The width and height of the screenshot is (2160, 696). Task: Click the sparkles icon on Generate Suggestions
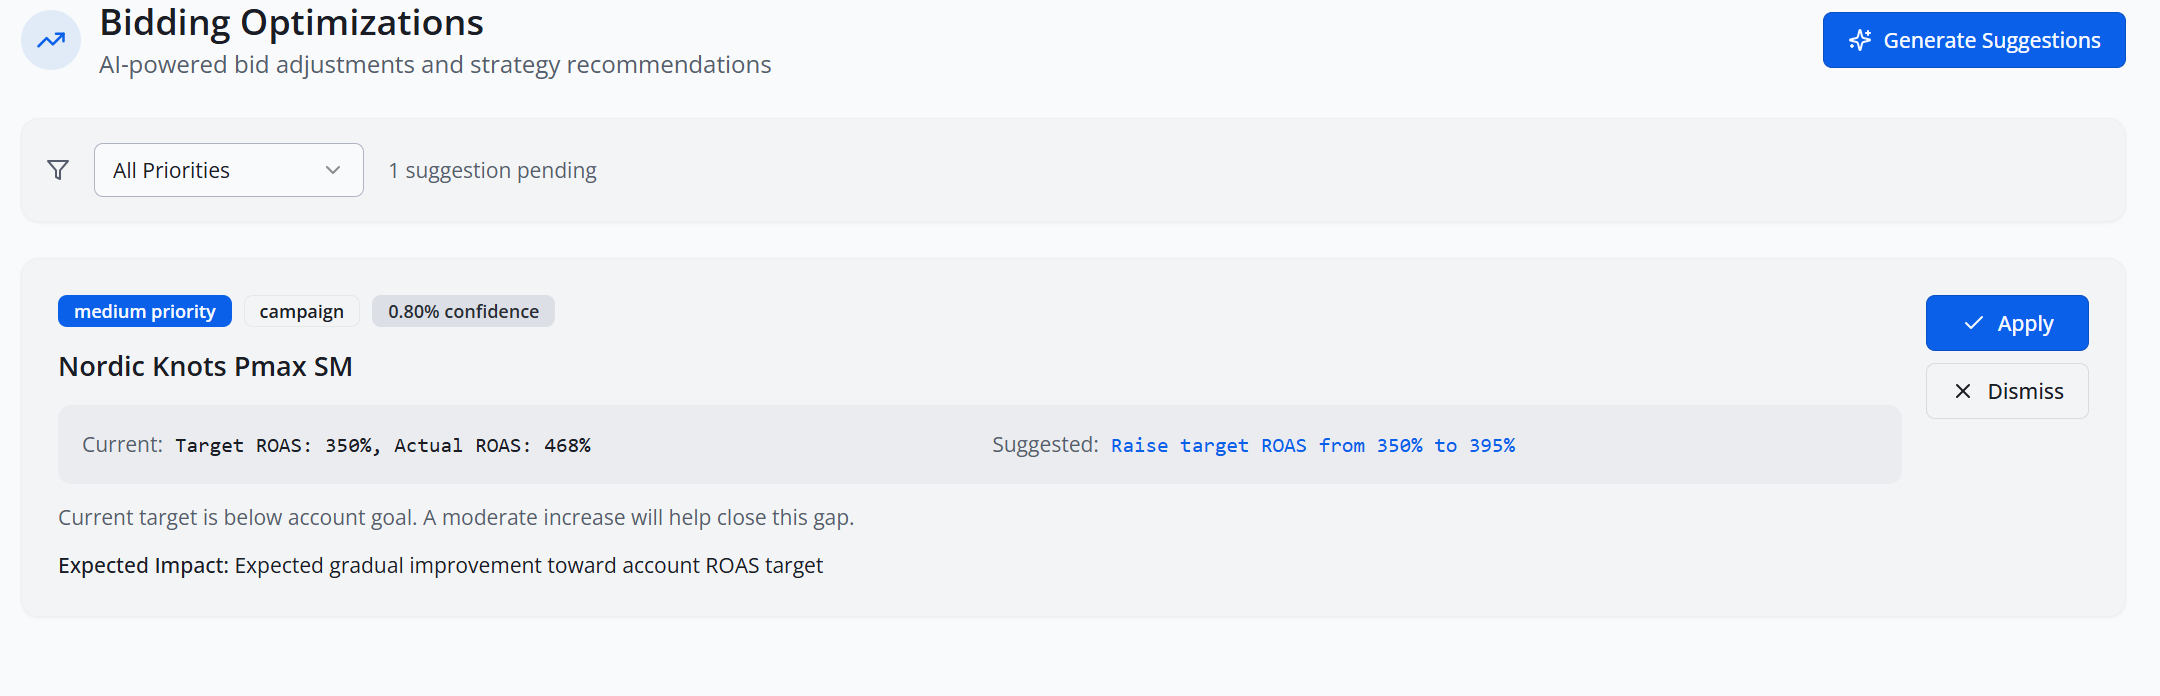pos(1859,40)
